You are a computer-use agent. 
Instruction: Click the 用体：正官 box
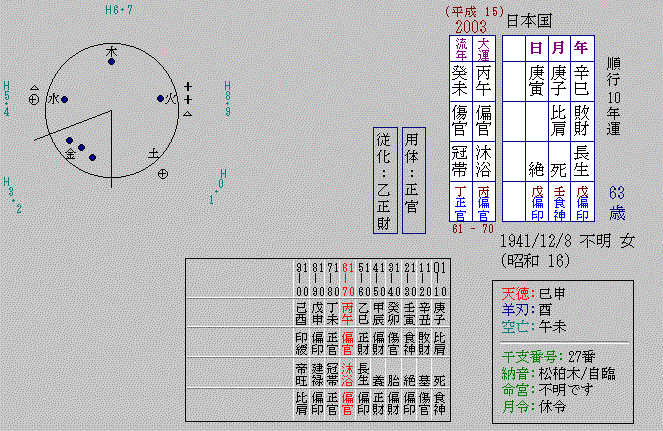415,180
